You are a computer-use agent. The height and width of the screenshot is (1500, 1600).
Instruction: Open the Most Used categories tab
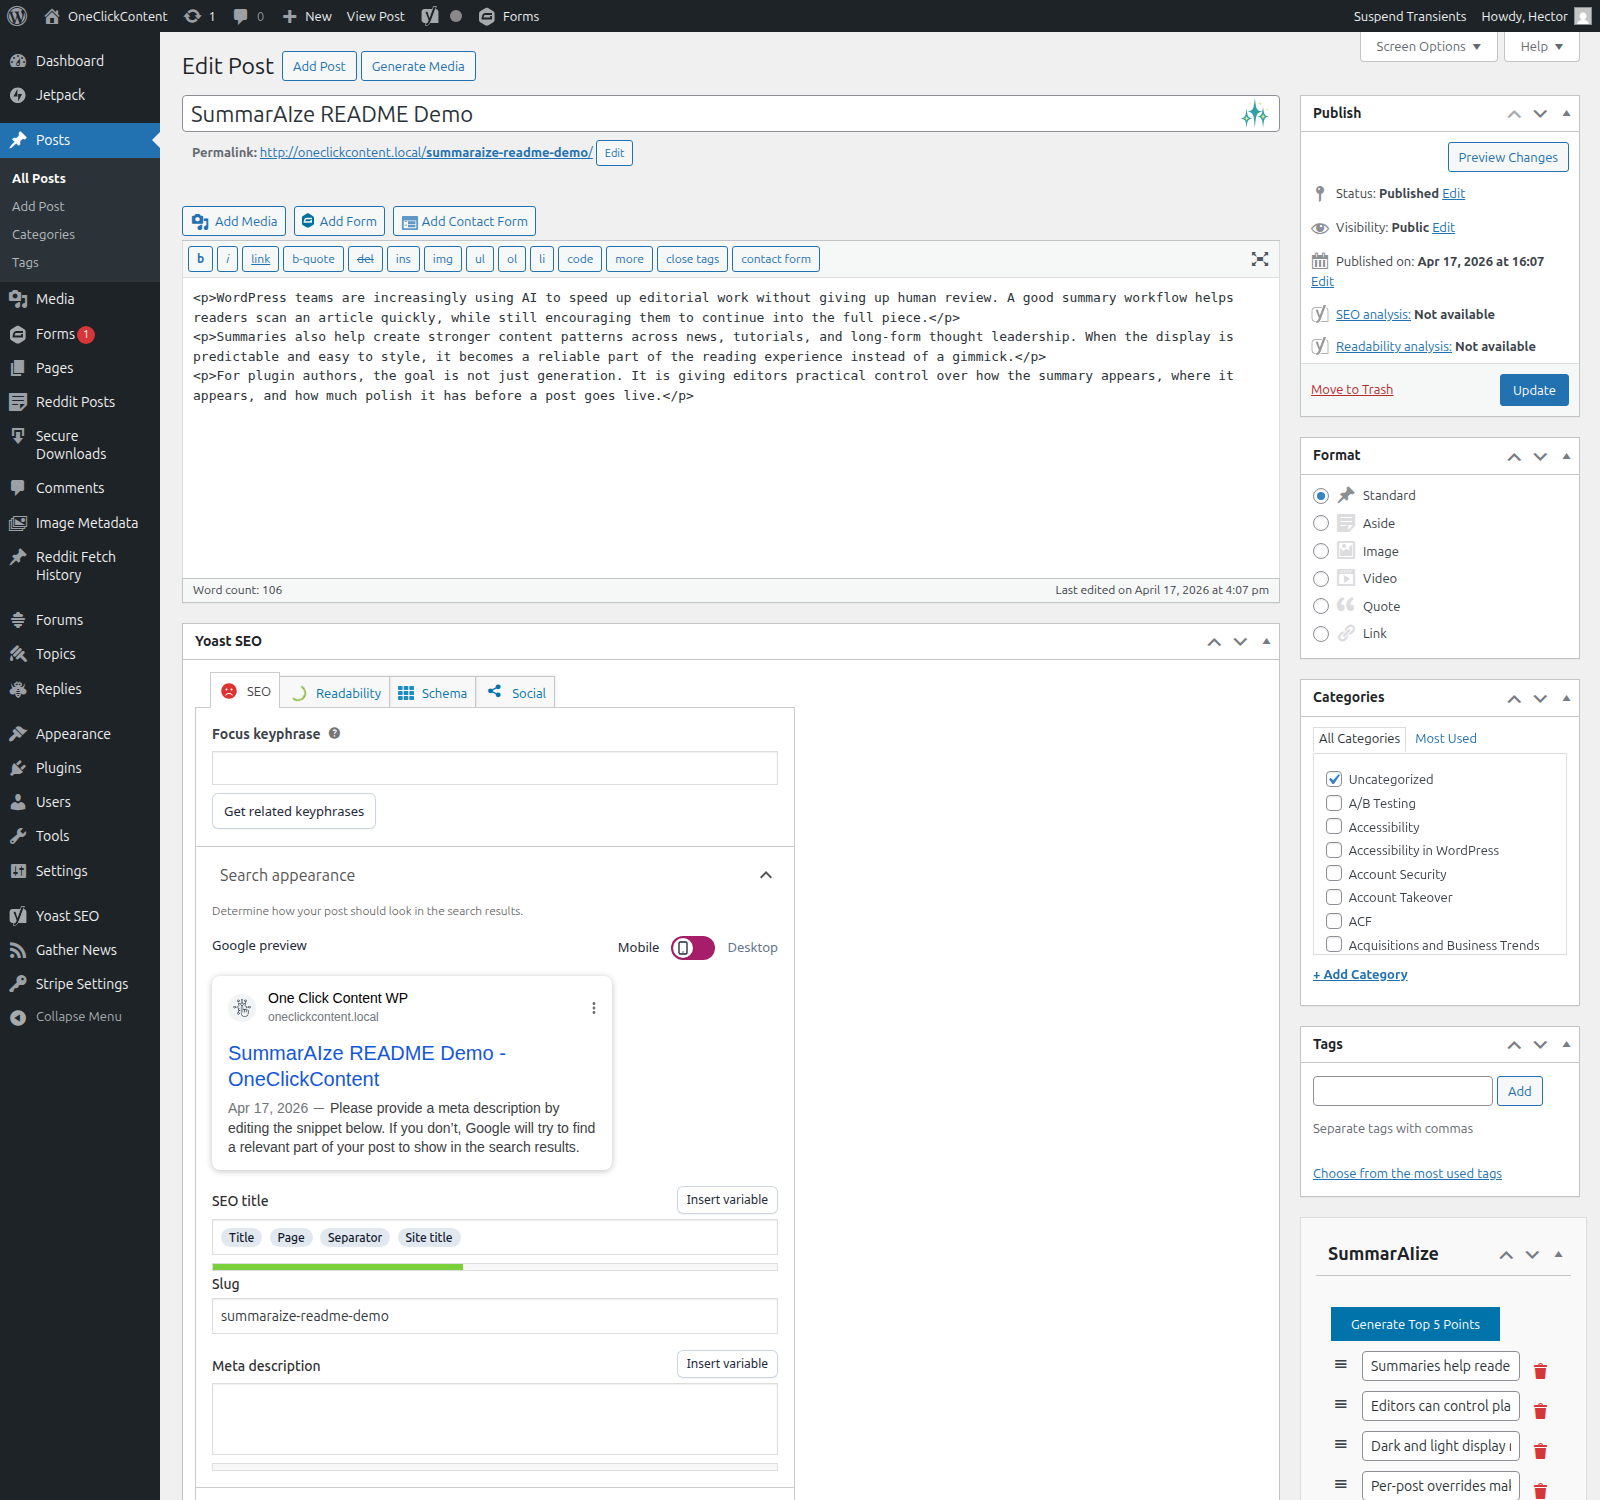[x=1445, y=738]
